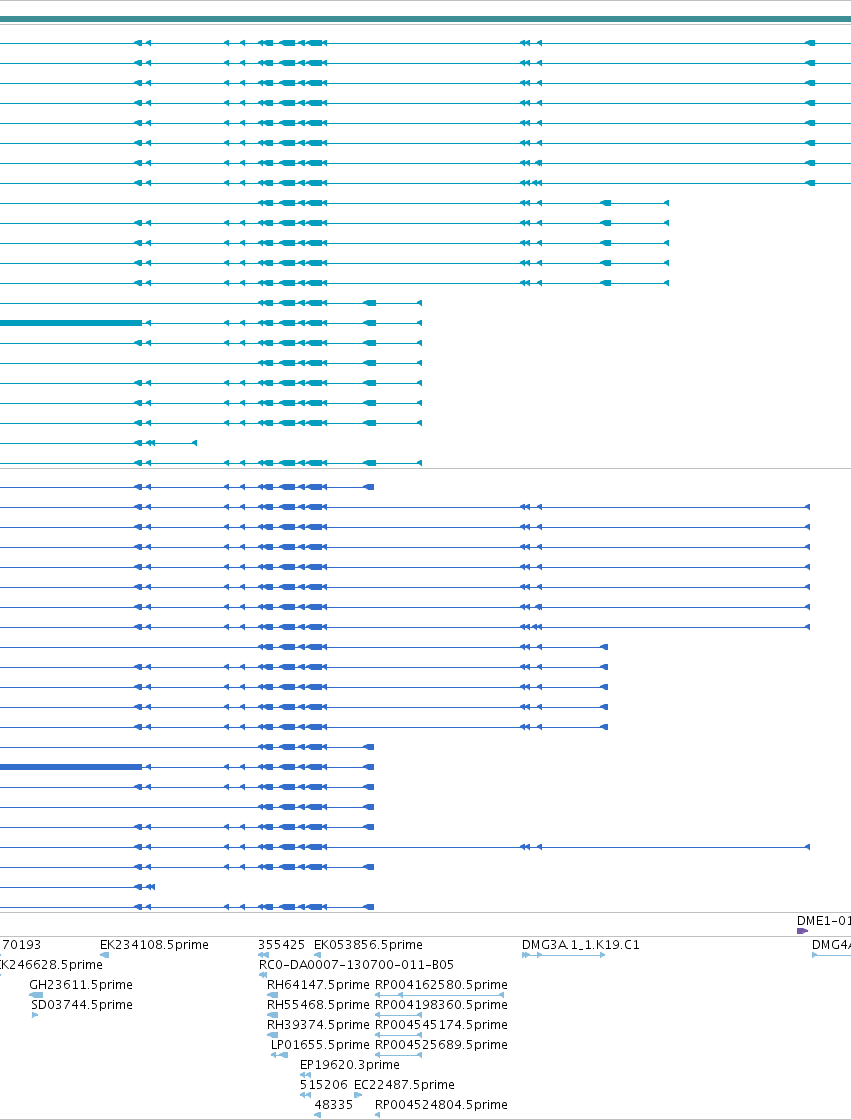Click the EP19620.3prime label
This screenshot has width=851, height=1120.
[x=349, y=1064]
